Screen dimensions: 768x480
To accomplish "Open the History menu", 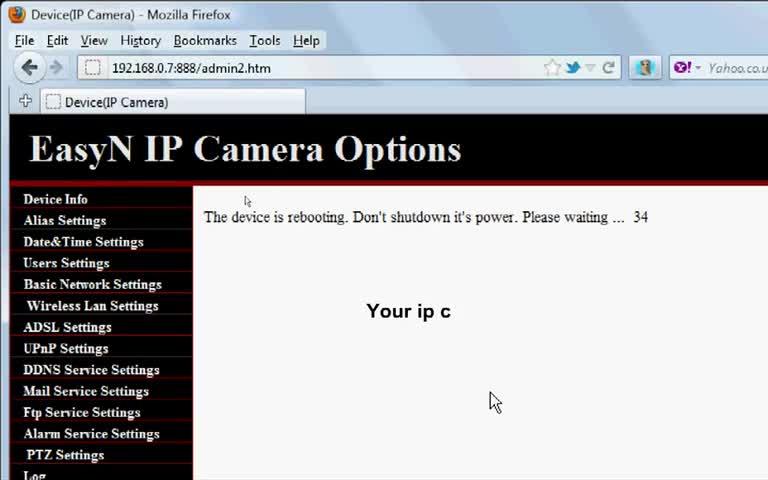I will [x=141, y=41].
